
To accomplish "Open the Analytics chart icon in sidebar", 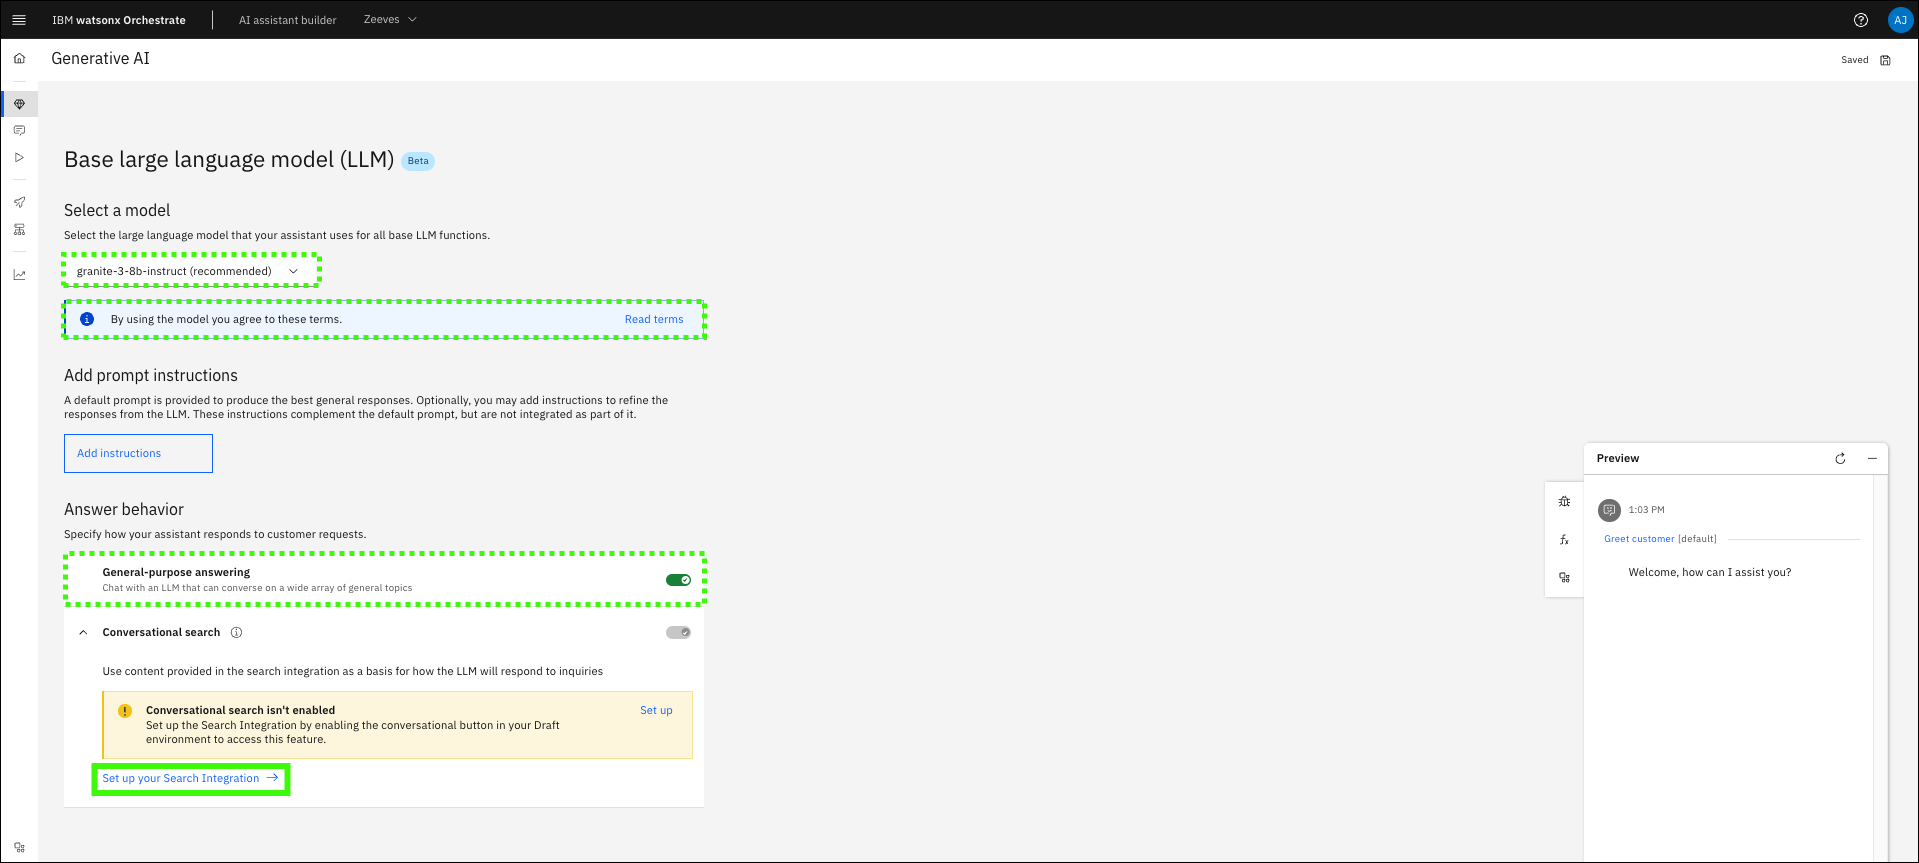I will click(19, 275).
